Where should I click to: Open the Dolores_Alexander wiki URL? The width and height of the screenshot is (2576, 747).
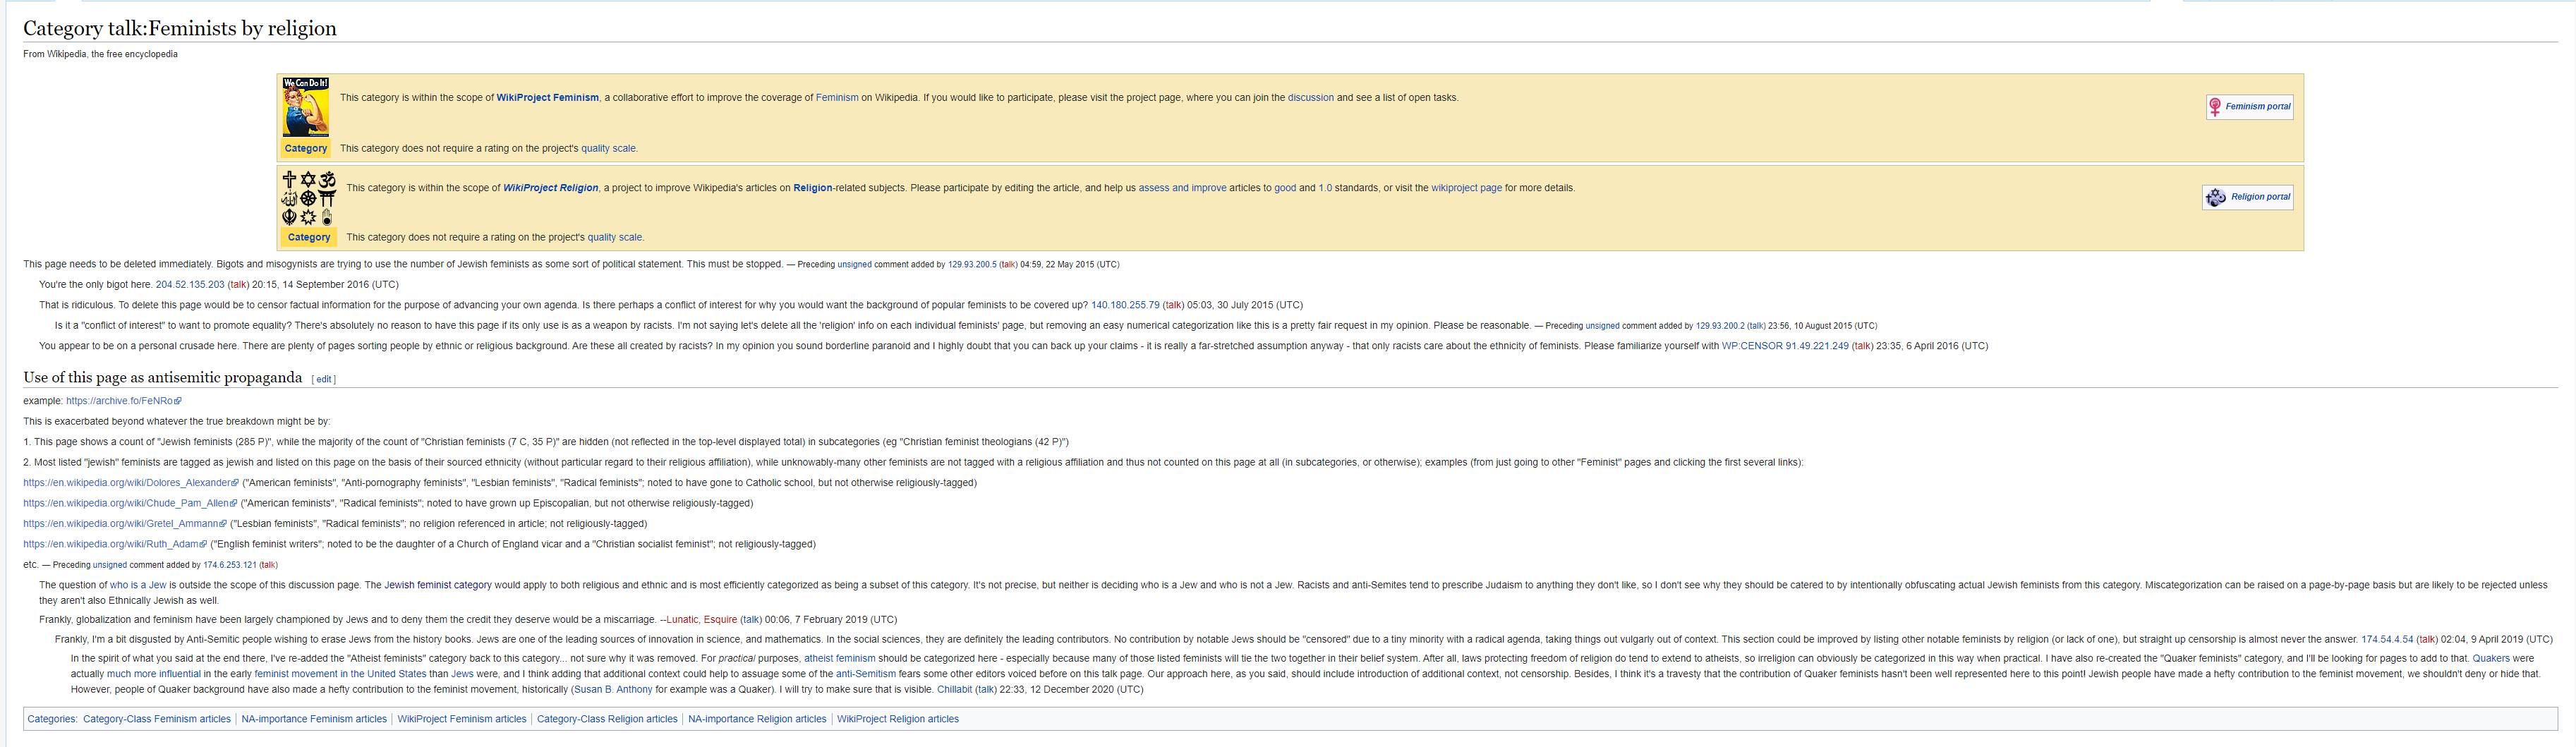[131, 483]
